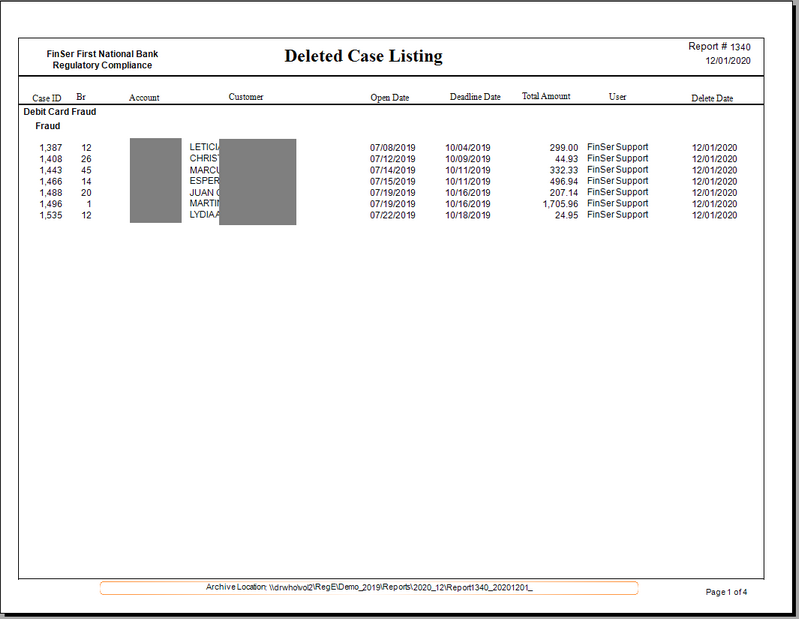Select case ID 1,496
799x619 pixels.
51,204
